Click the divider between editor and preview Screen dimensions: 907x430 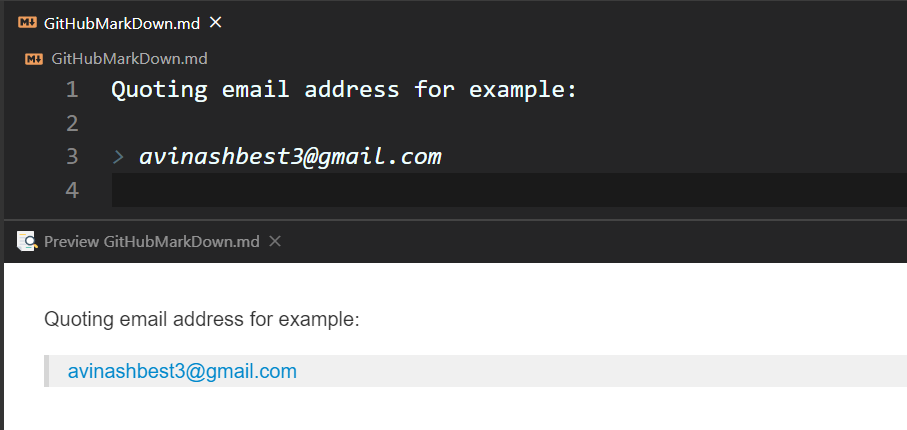[455, 219]
